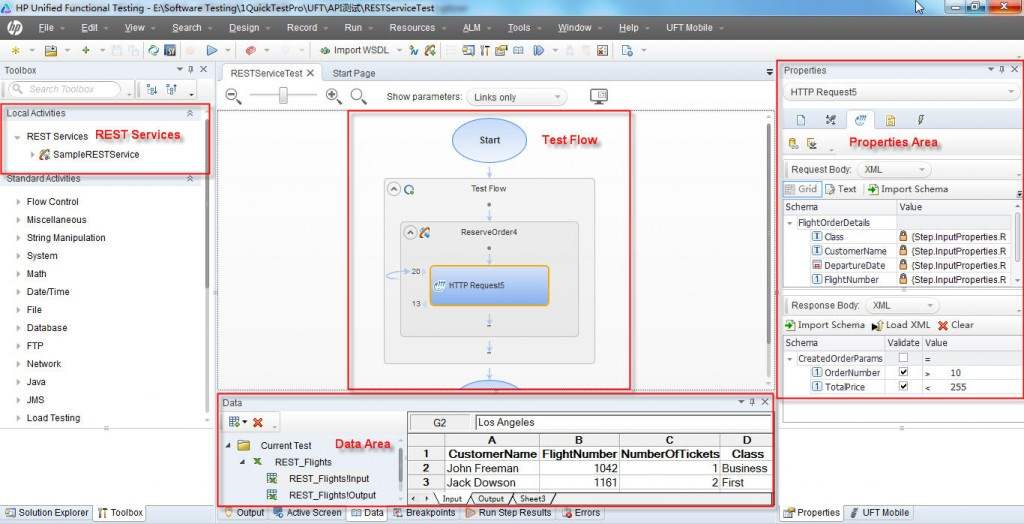Image resolution: width=1024 pixels, height=524 pixels.
Task: Toggle the CreatedOrderParams validate checkbox
Action: (x=904, y=358)
